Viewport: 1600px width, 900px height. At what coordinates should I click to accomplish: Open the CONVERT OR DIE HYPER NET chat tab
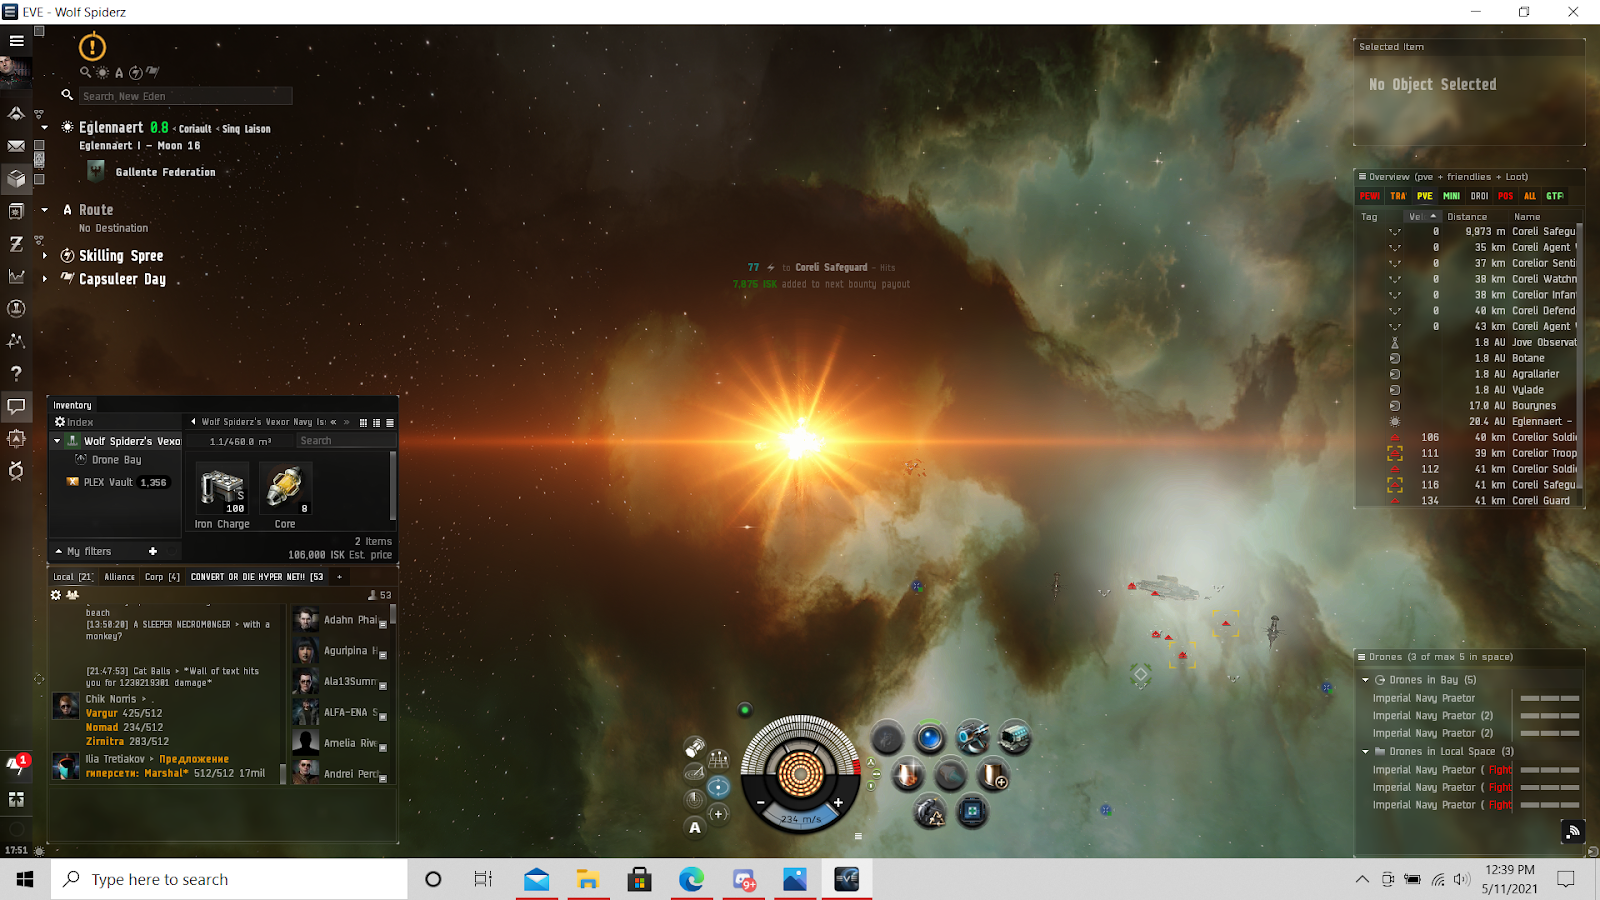click(257, 577)
